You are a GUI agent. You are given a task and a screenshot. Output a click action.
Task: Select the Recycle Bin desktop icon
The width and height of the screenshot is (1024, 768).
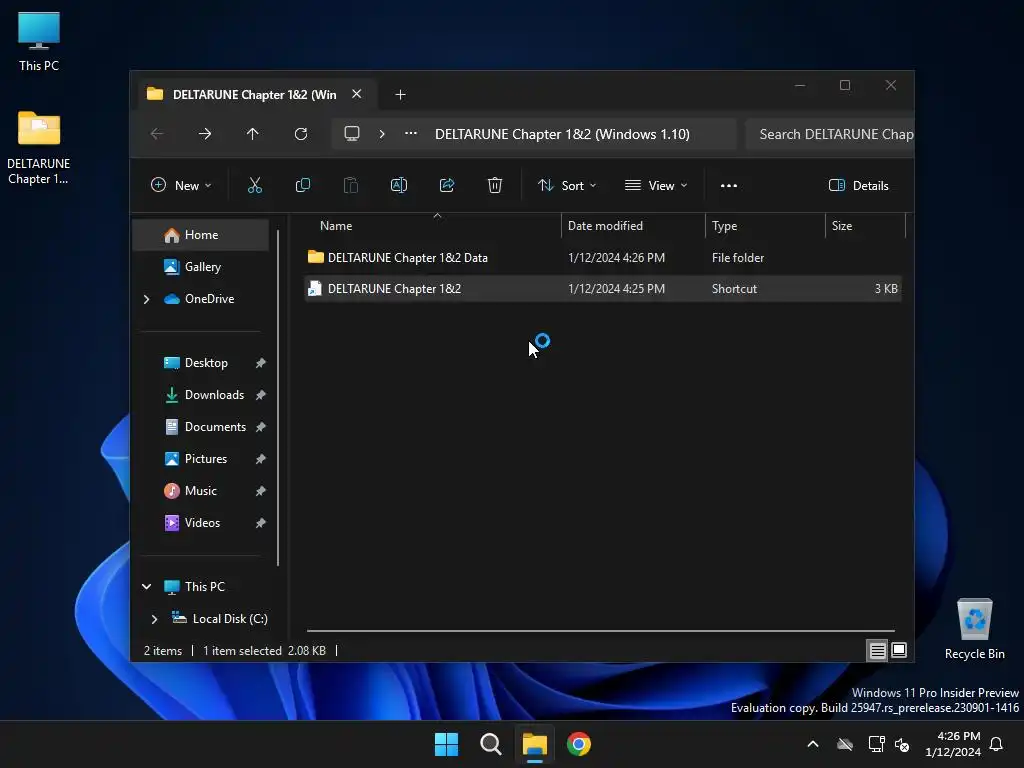(974, 628)
